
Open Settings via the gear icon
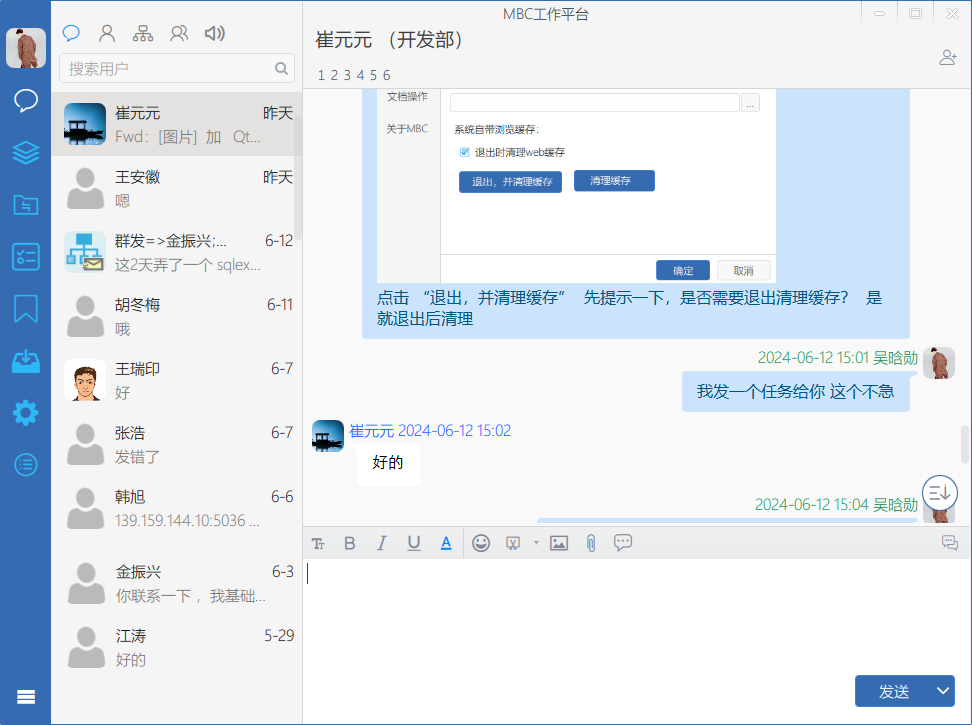25,413
